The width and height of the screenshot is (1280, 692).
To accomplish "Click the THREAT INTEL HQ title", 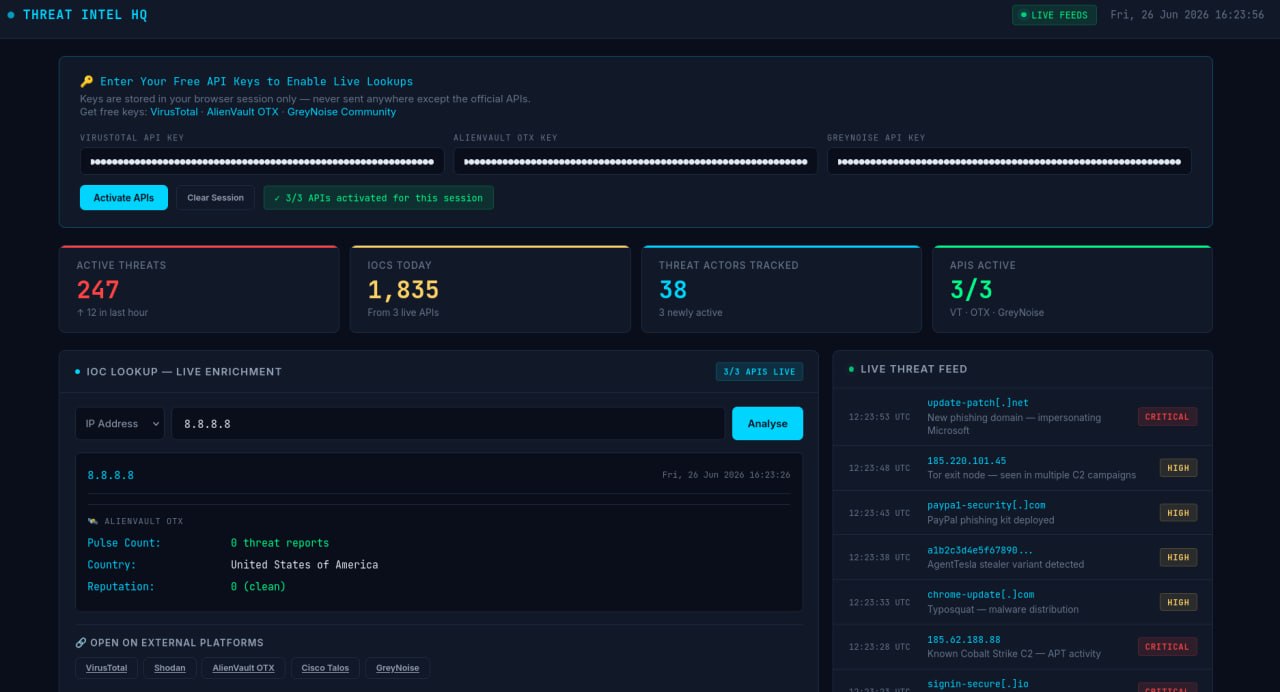I will click(85, 15).
